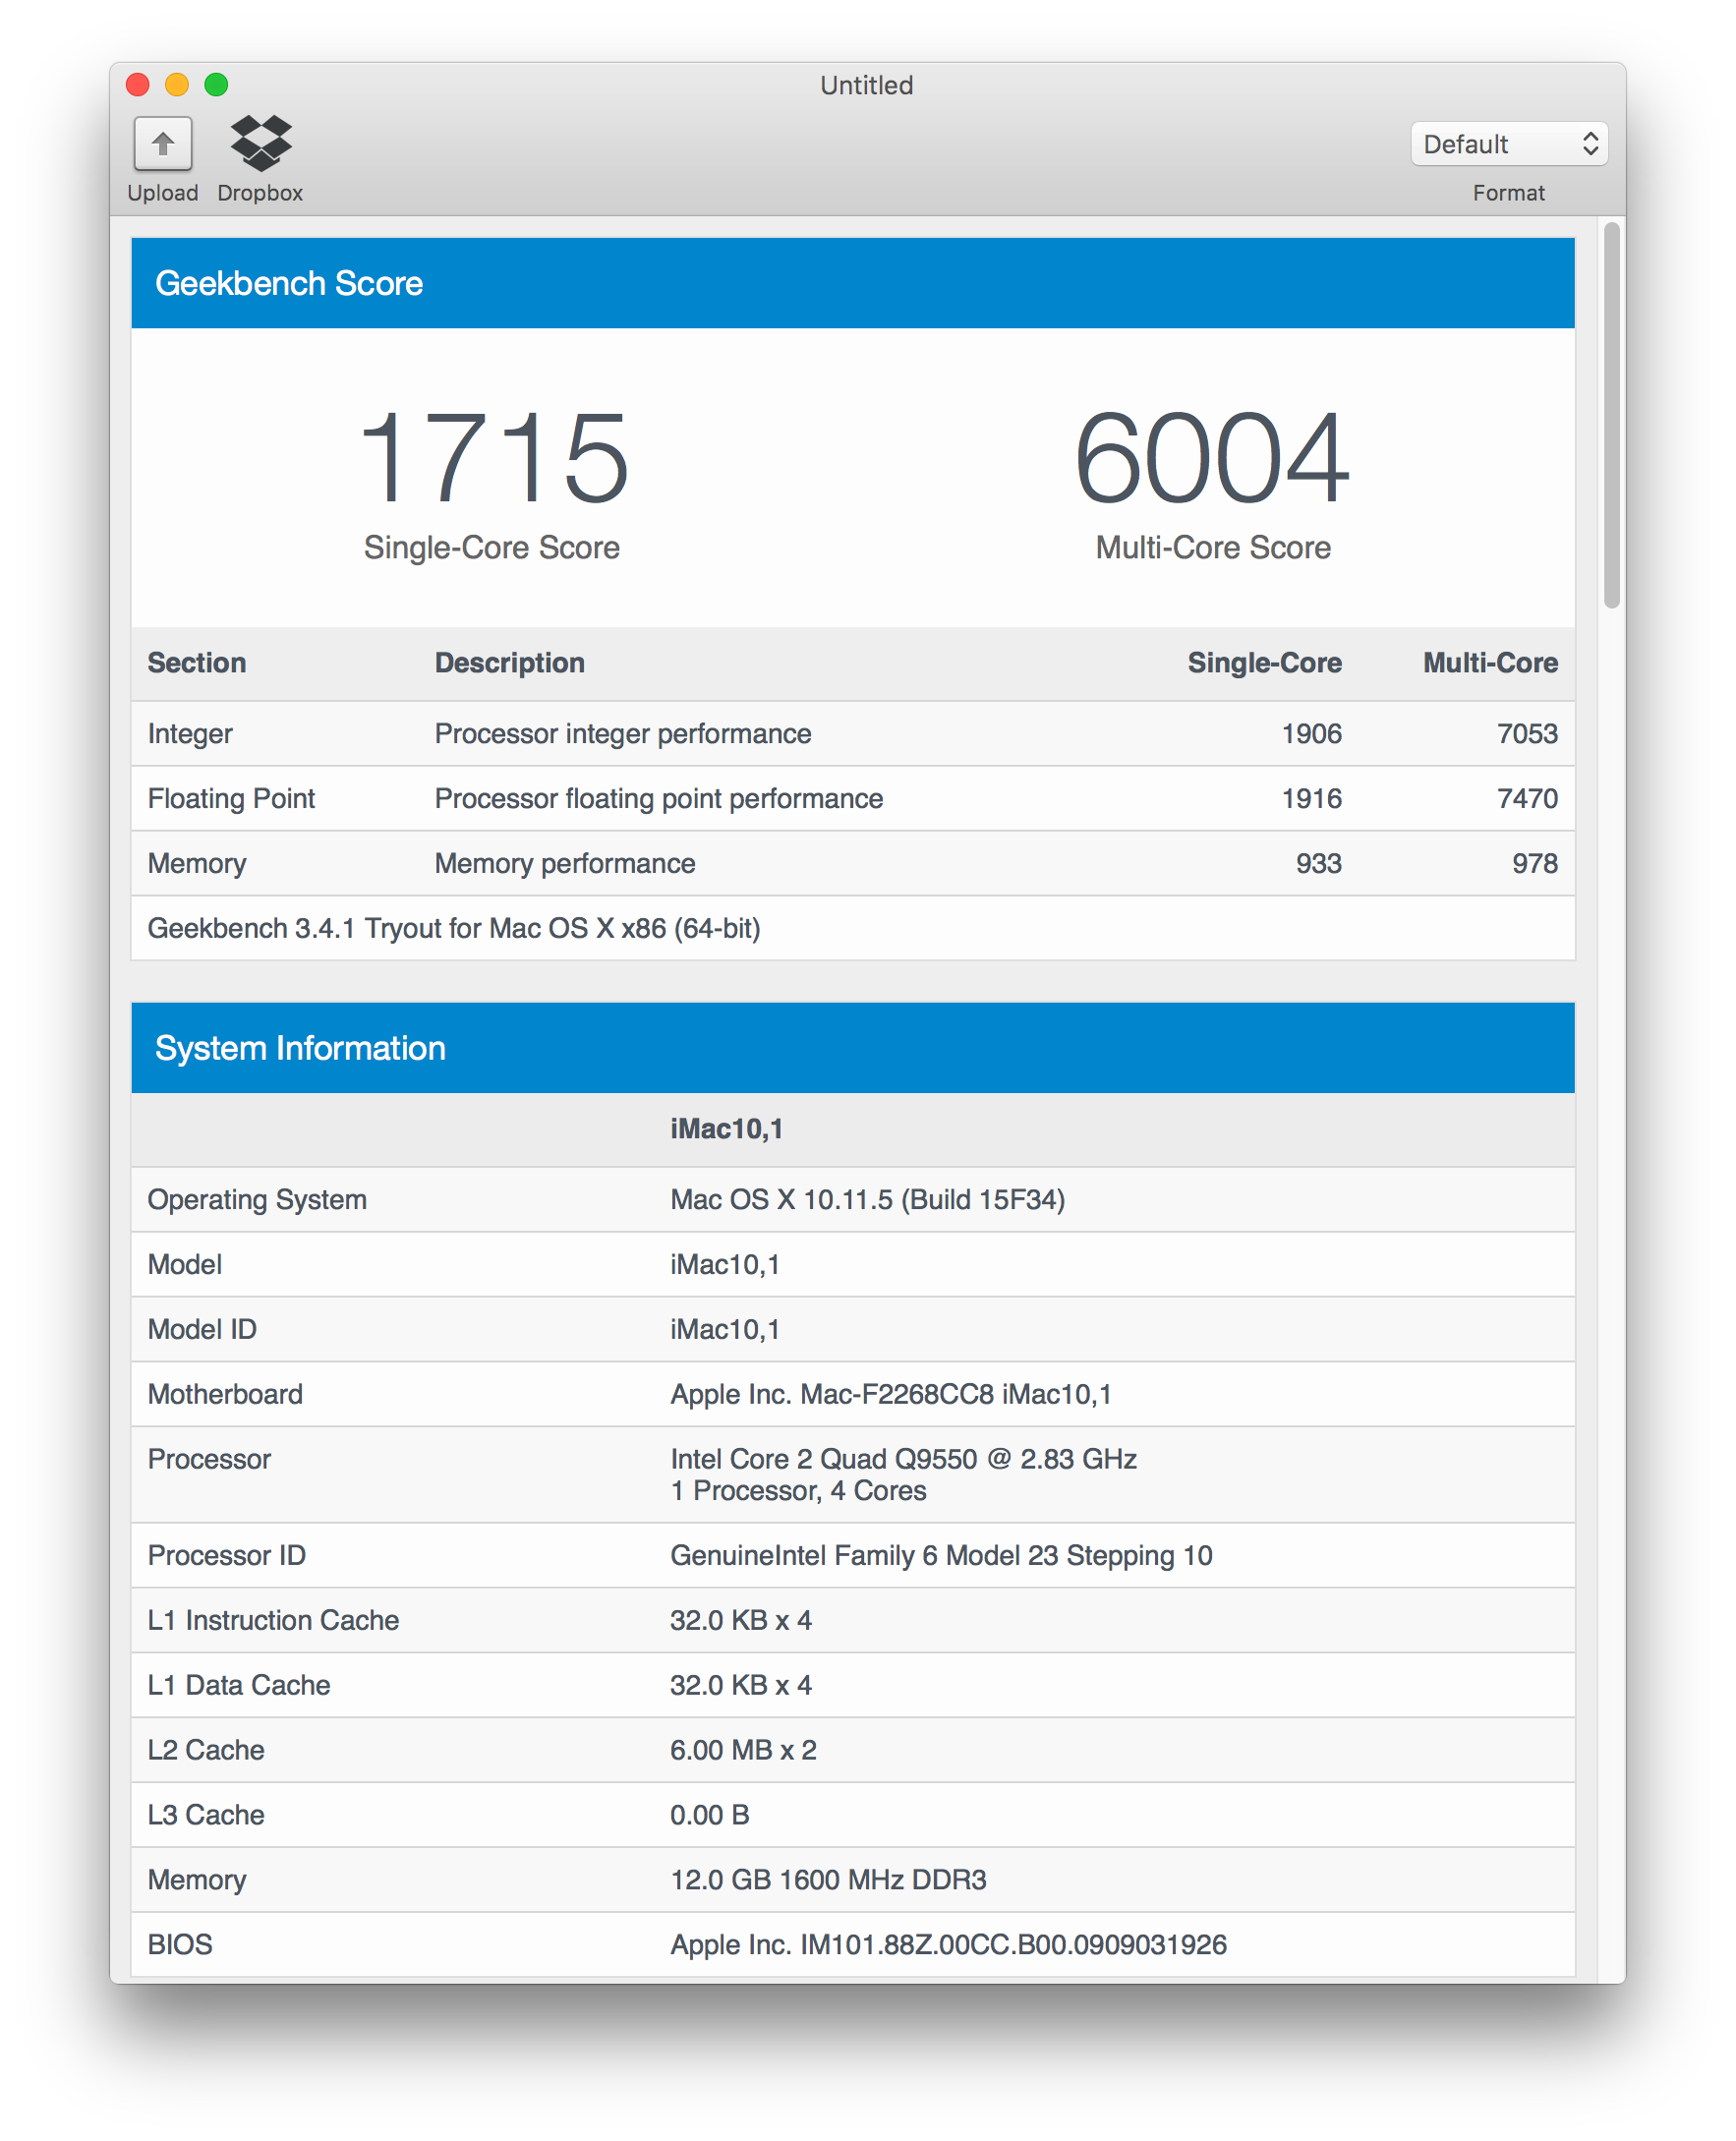Click BIOS value 'IM101.88Z.00CC.B00.0909031926'
This screenshot has height=2141, width=1736.
[x=1013, y=1944]
